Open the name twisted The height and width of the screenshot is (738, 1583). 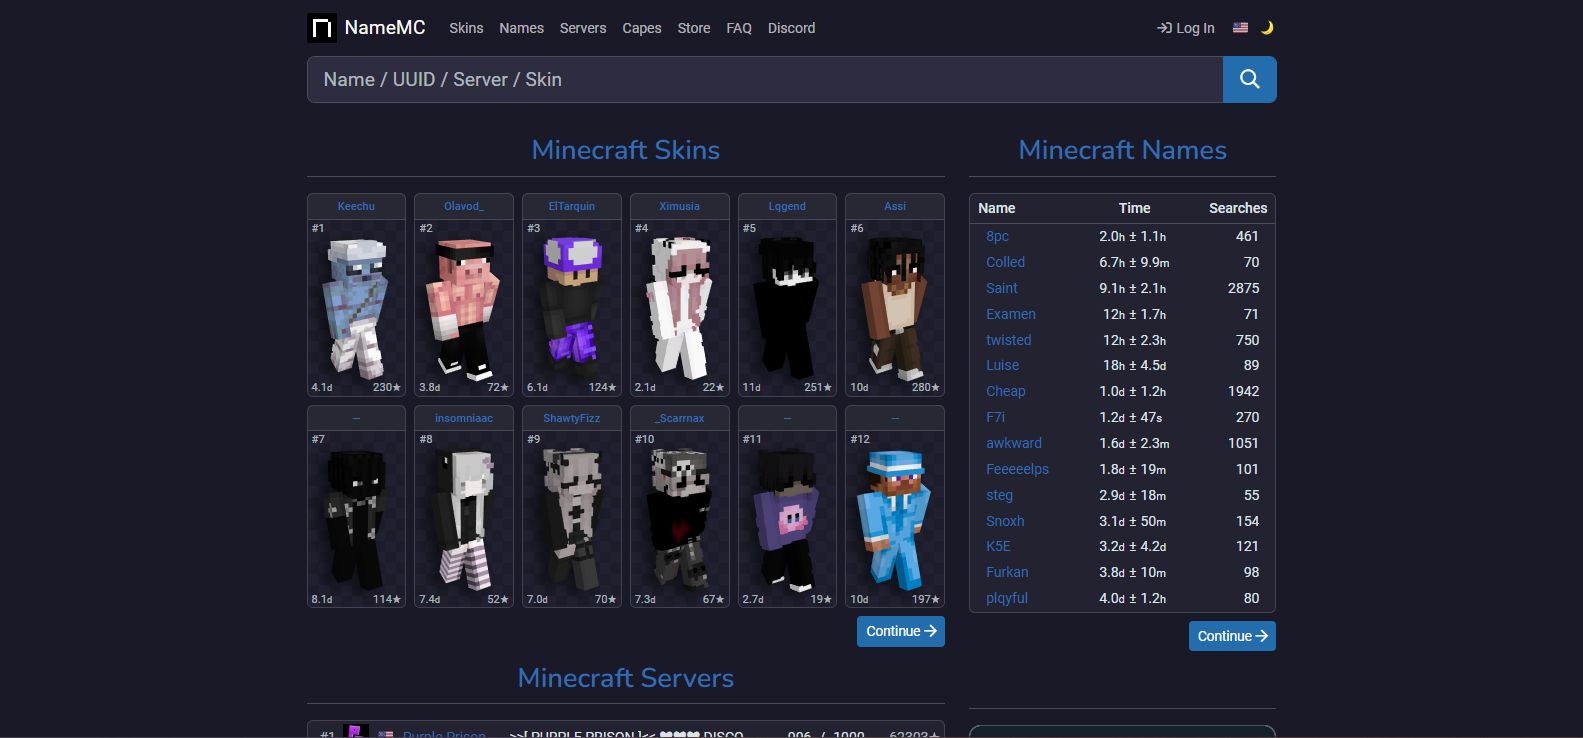(1008, 340)
